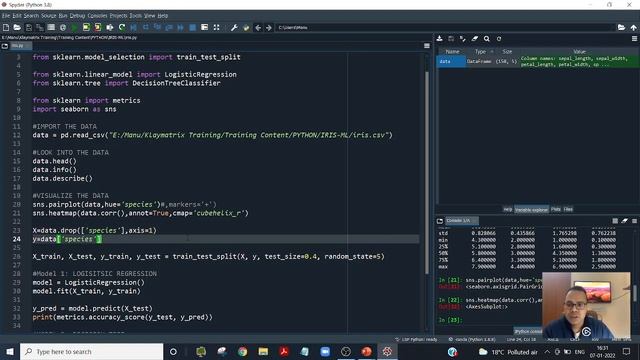Open the Tools menu

[x=136, y=16]
